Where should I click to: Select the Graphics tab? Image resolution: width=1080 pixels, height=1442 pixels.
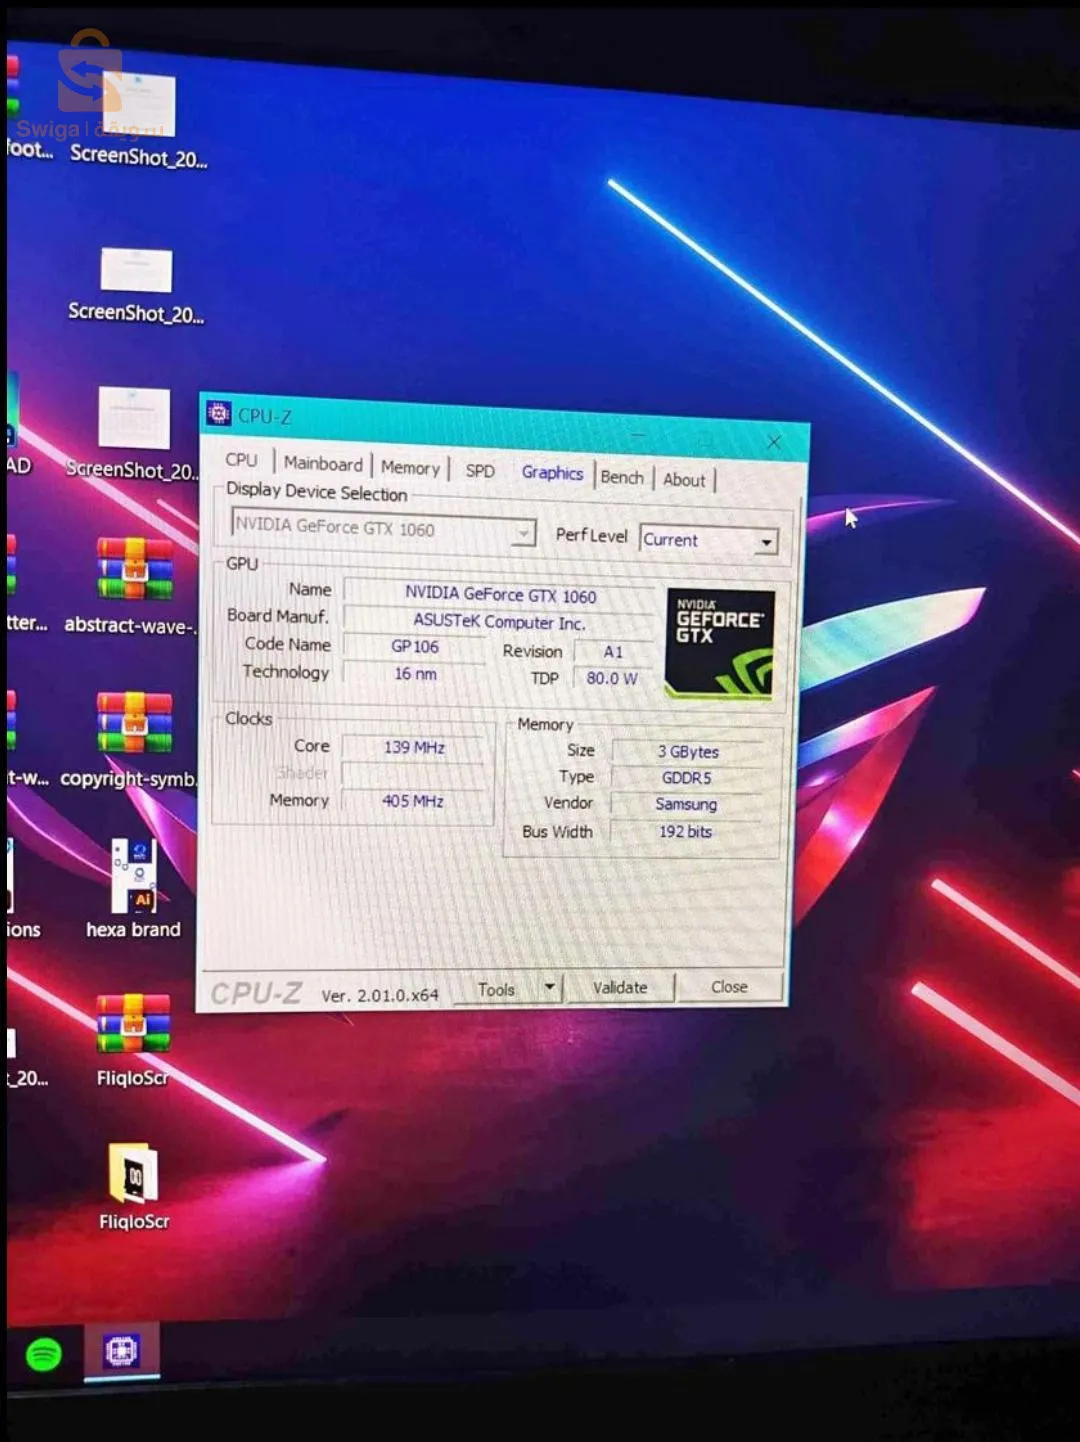tap(552, 473)
